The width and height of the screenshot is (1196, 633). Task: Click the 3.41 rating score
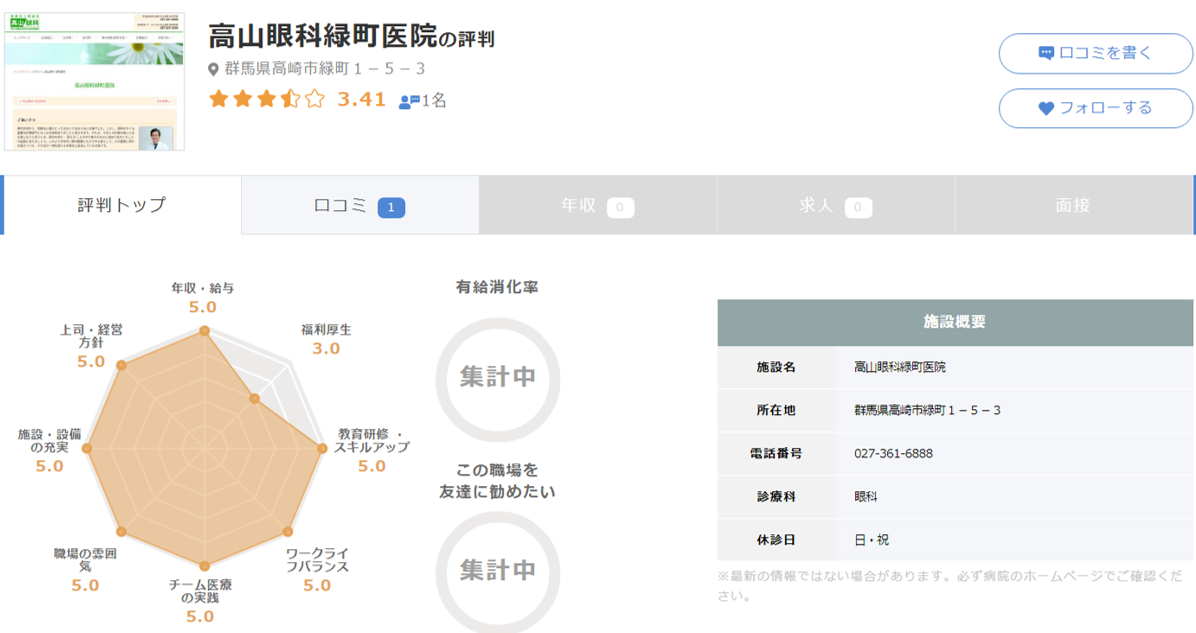[361, 99]
